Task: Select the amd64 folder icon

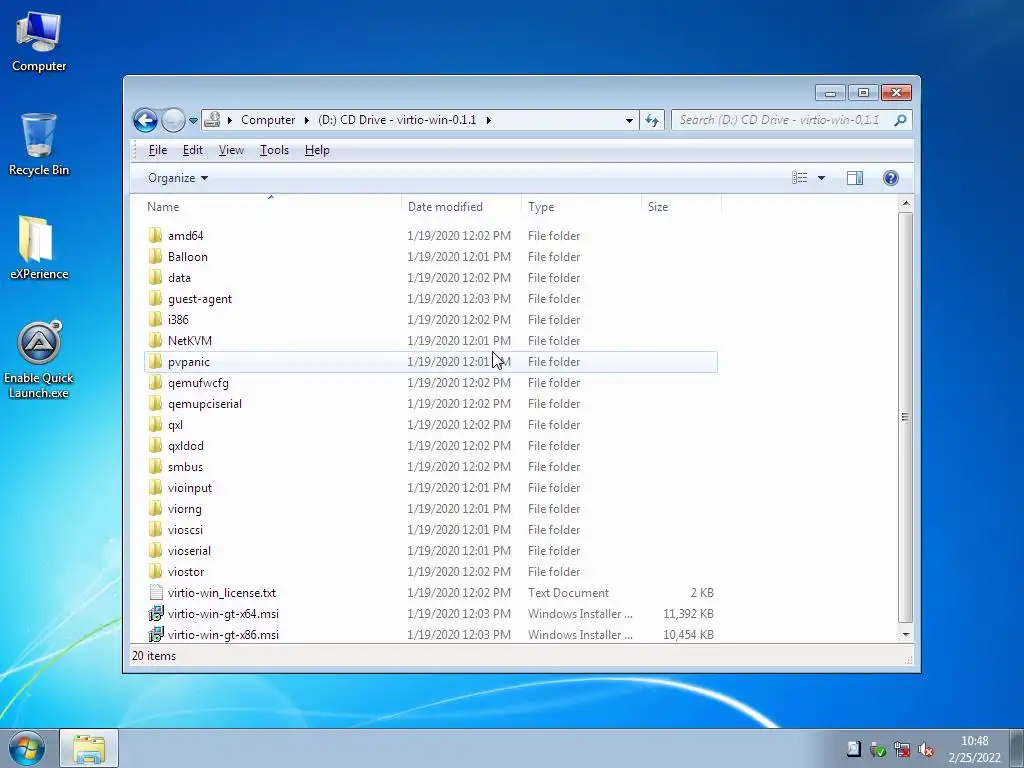Action: point(155,236)
